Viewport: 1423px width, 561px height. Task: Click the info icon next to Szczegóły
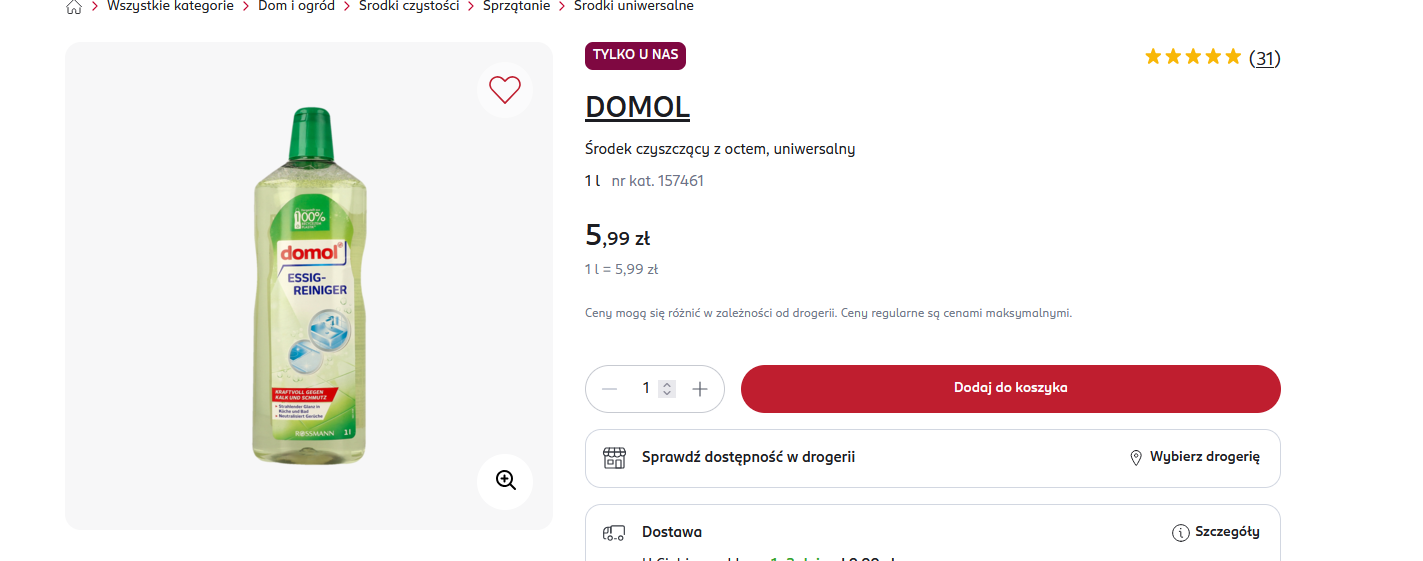1181,533
